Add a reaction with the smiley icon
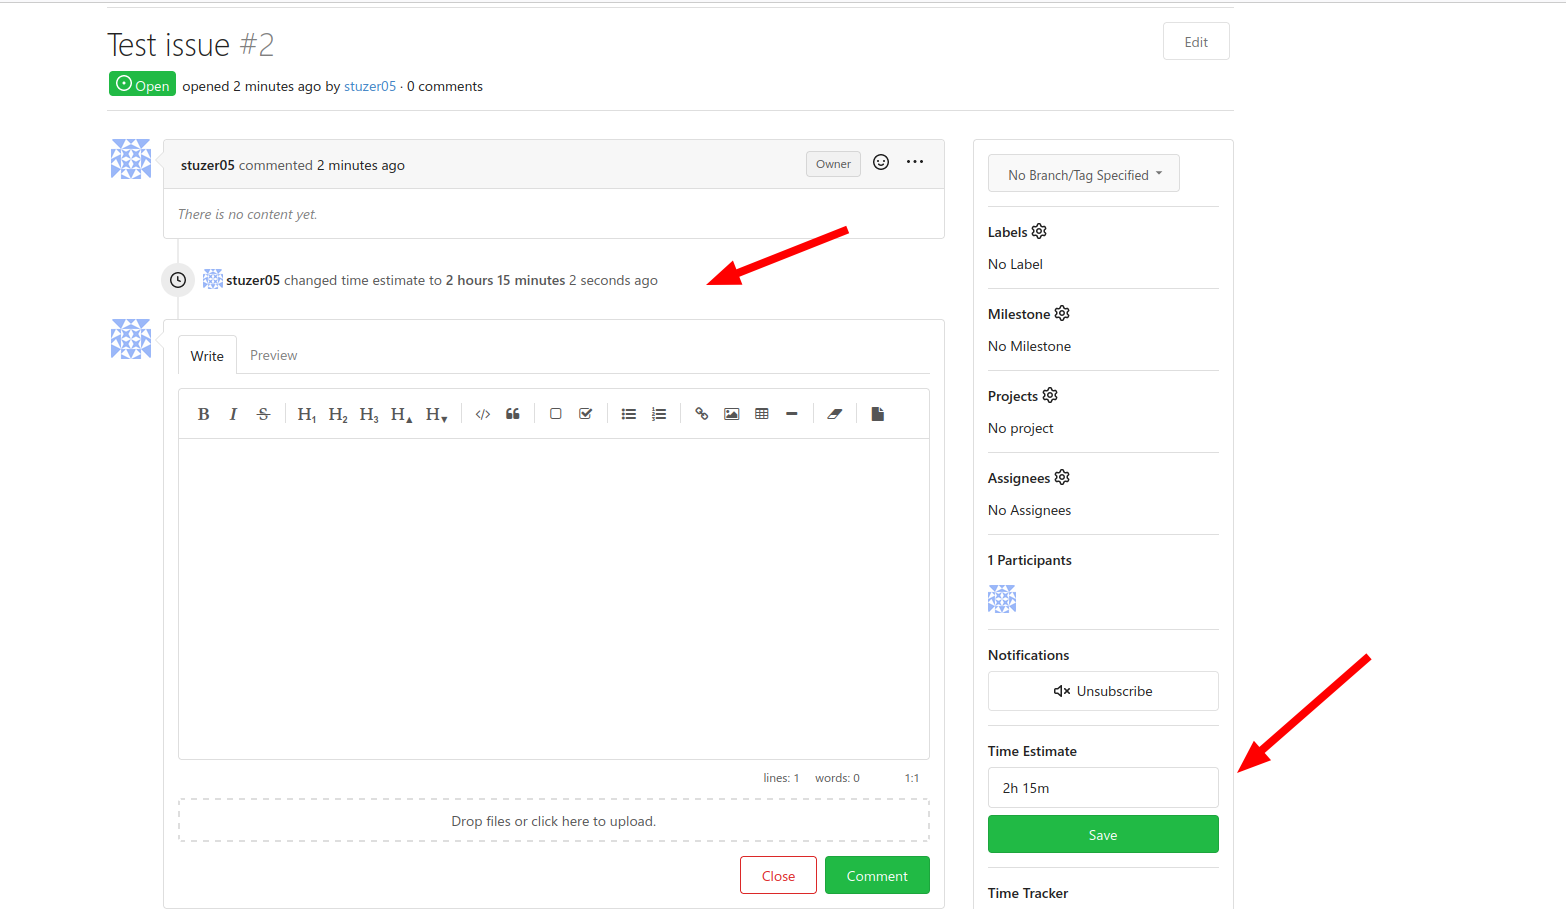The width and height of the screenshot is (1566, 909). (x=881, y=162)
